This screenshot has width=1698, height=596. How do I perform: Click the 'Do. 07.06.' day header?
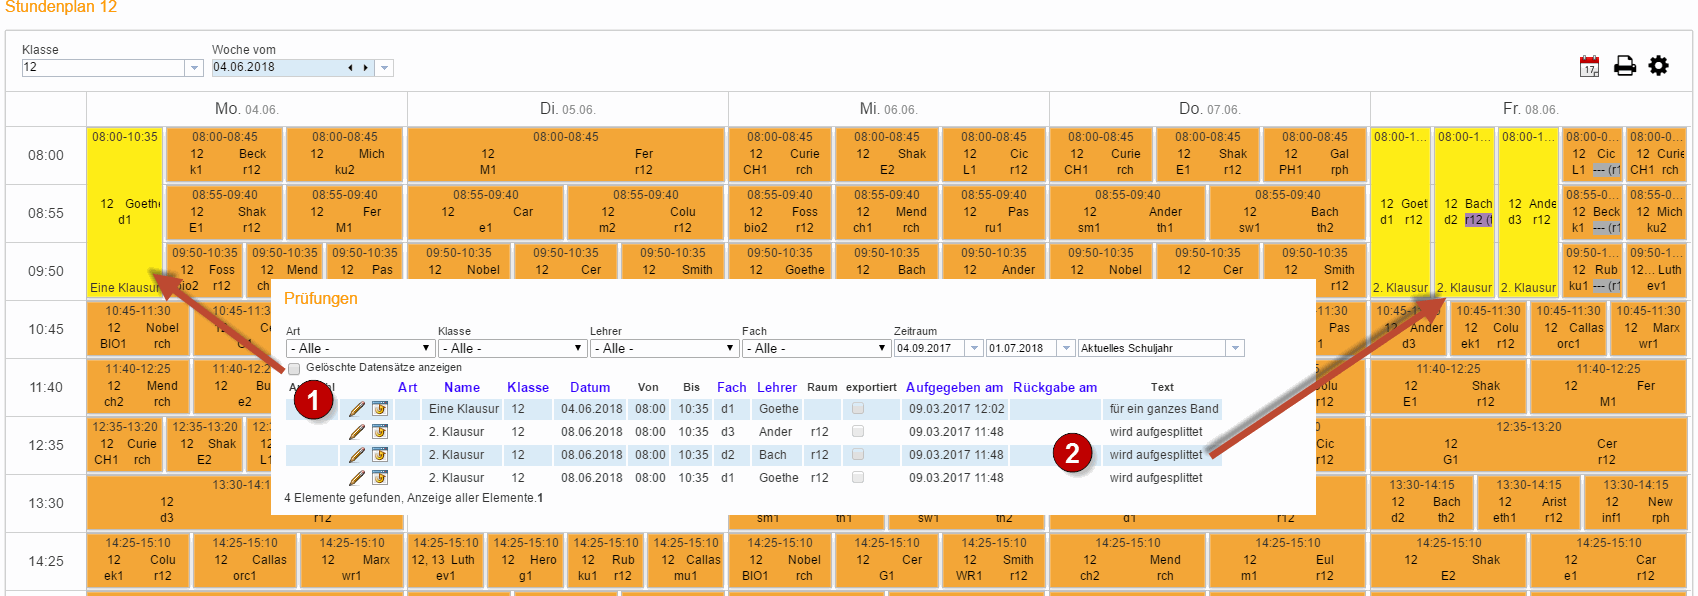(x=1209, y=109)
